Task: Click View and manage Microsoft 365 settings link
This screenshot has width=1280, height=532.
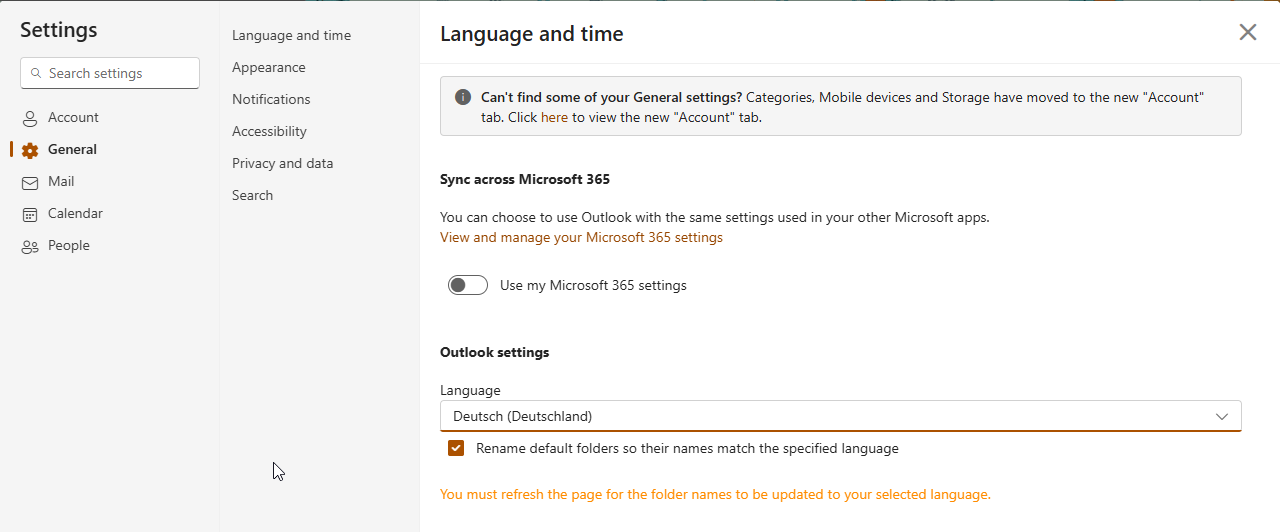Action: click(x=581, y=237)
